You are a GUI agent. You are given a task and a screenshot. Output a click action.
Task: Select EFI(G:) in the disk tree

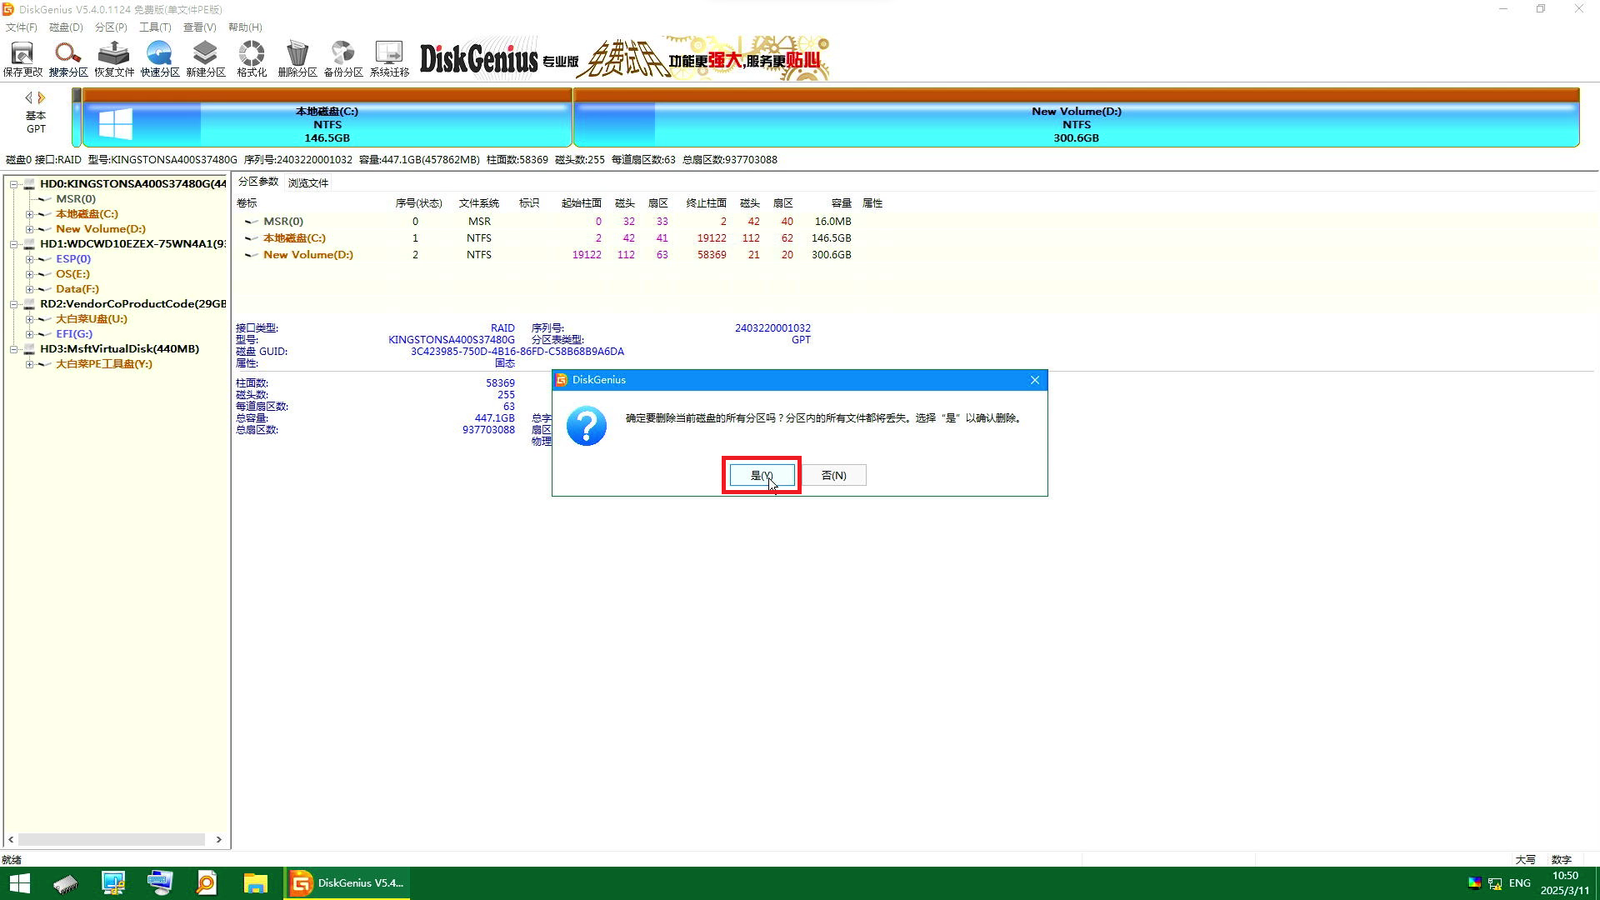click(x=74, y=334)
